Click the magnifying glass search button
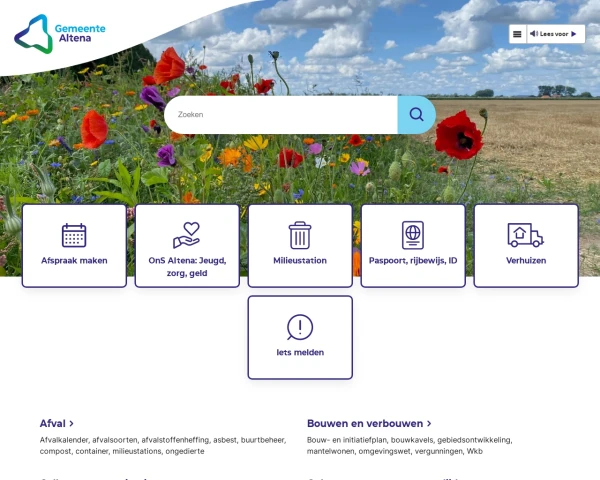Screen dimensions: 600x480 416,114
